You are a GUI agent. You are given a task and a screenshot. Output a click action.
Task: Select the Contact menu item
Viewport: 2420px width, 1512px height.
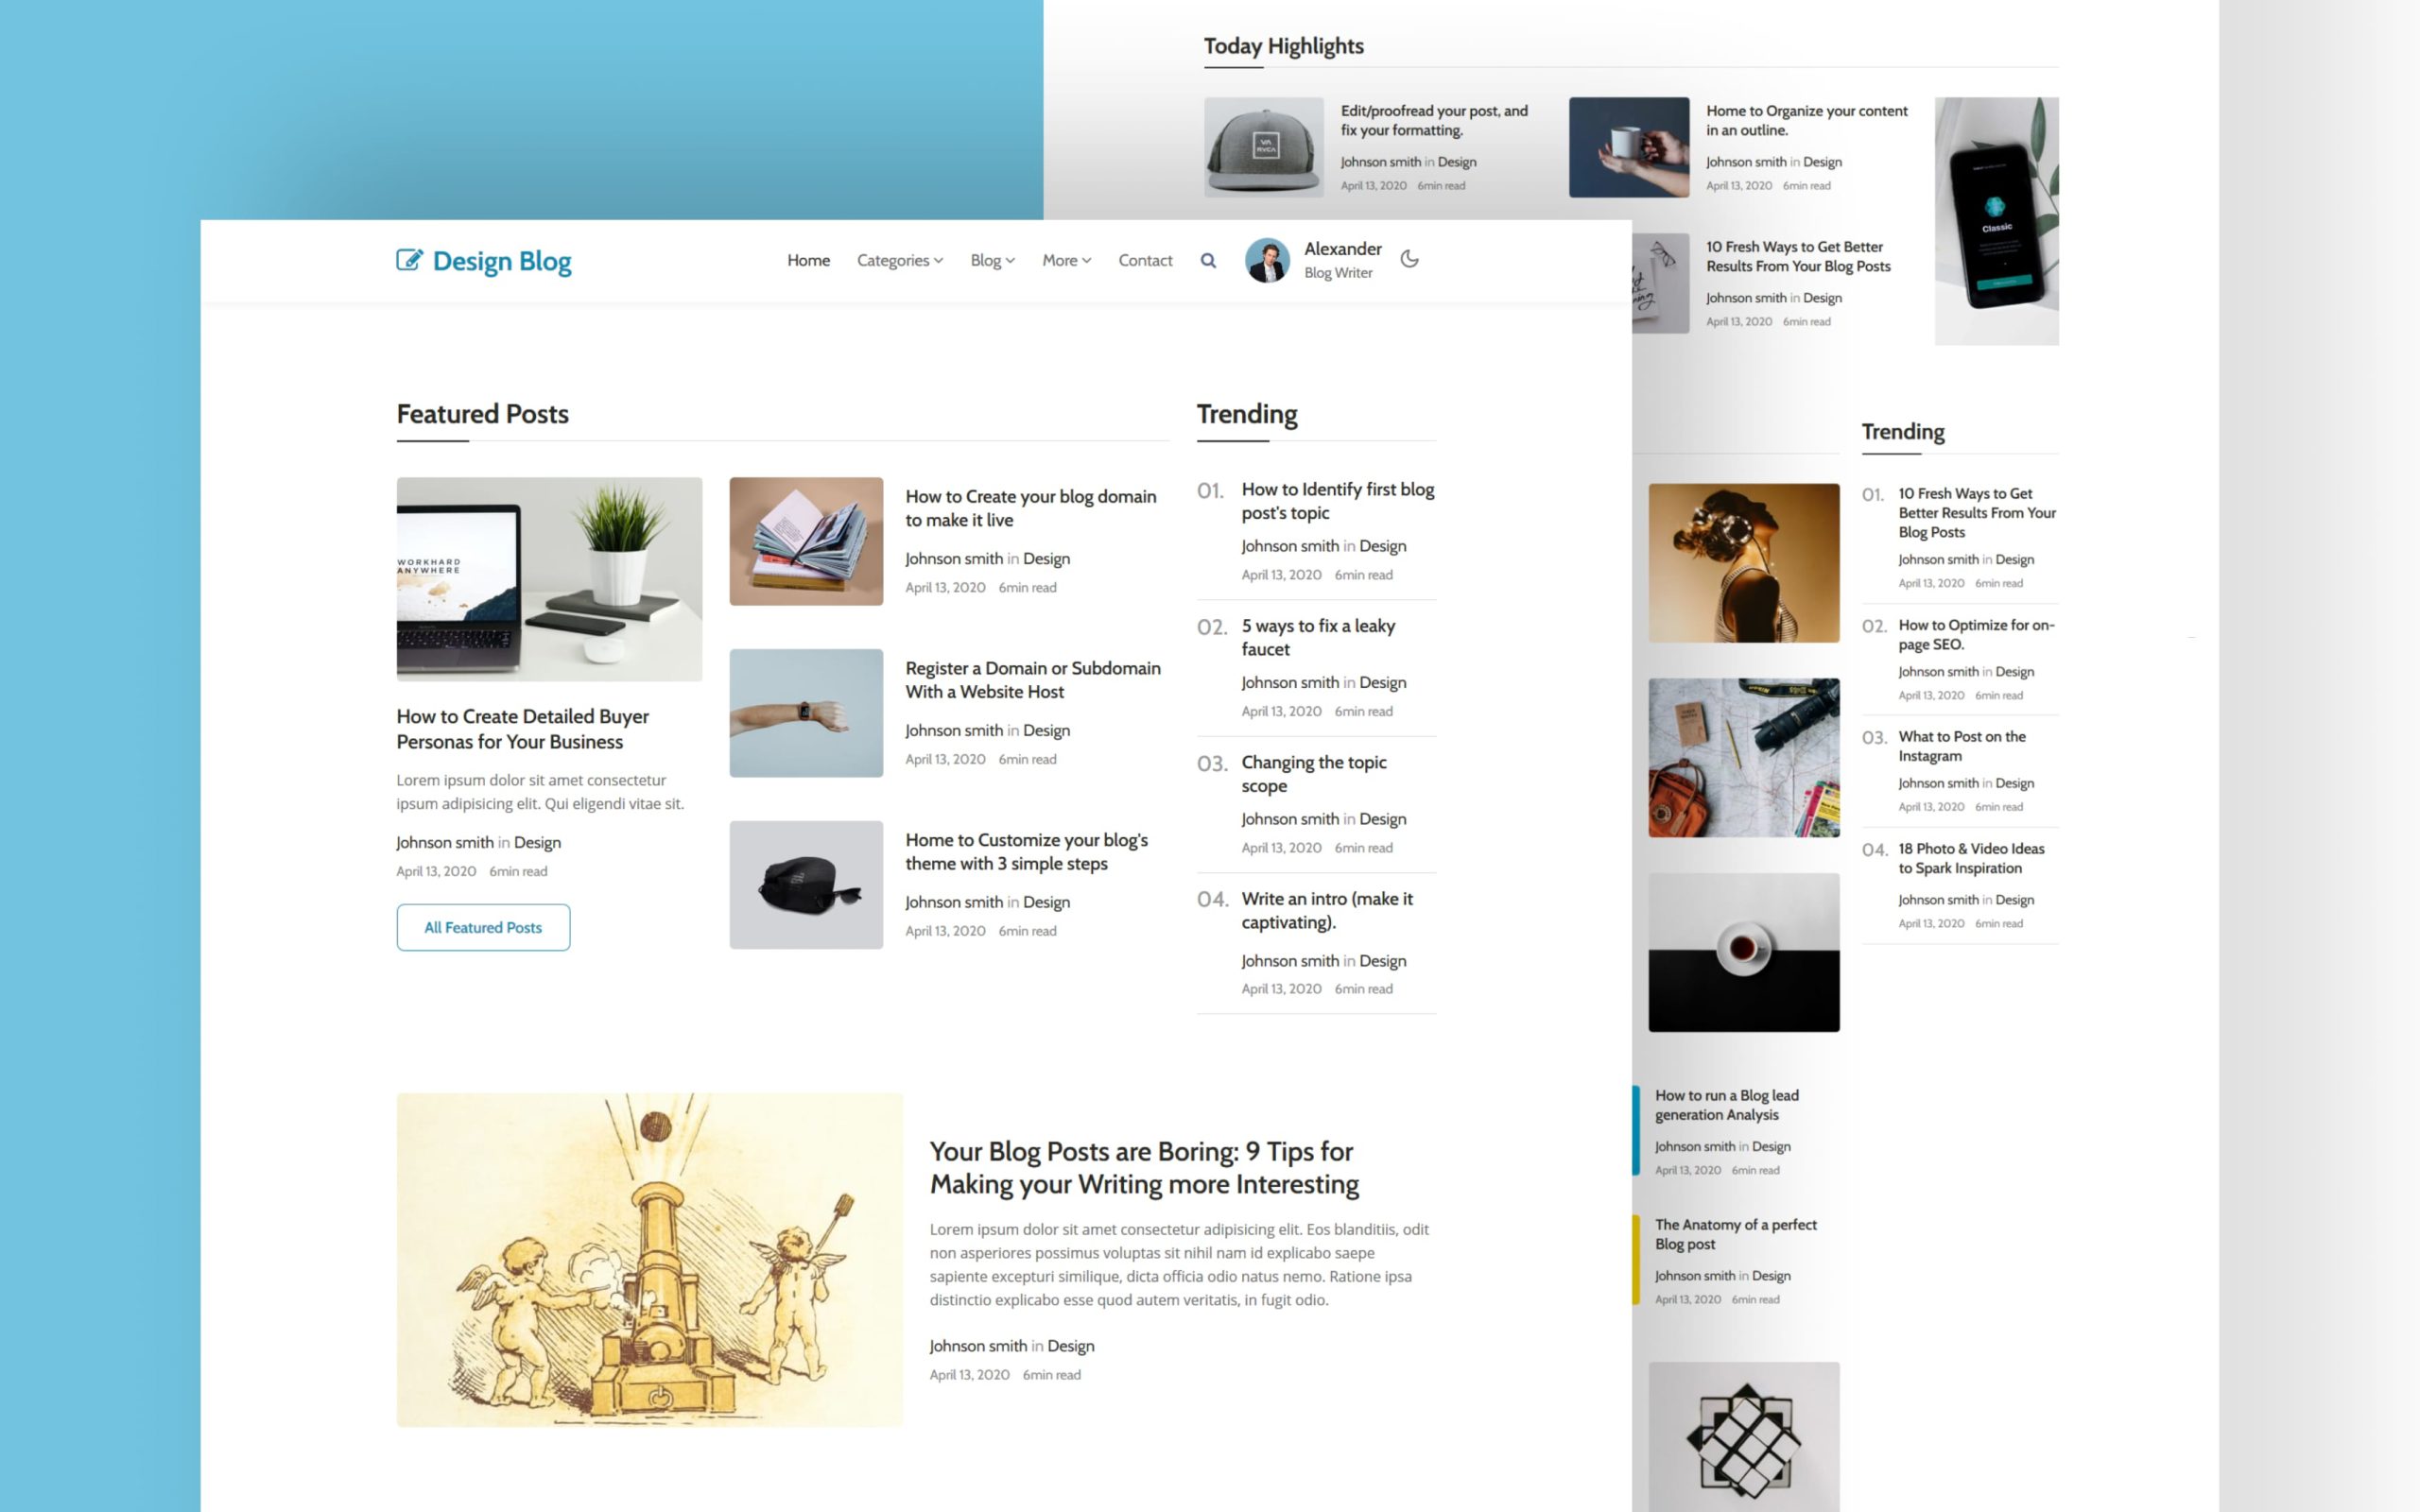coord(1147,260)
